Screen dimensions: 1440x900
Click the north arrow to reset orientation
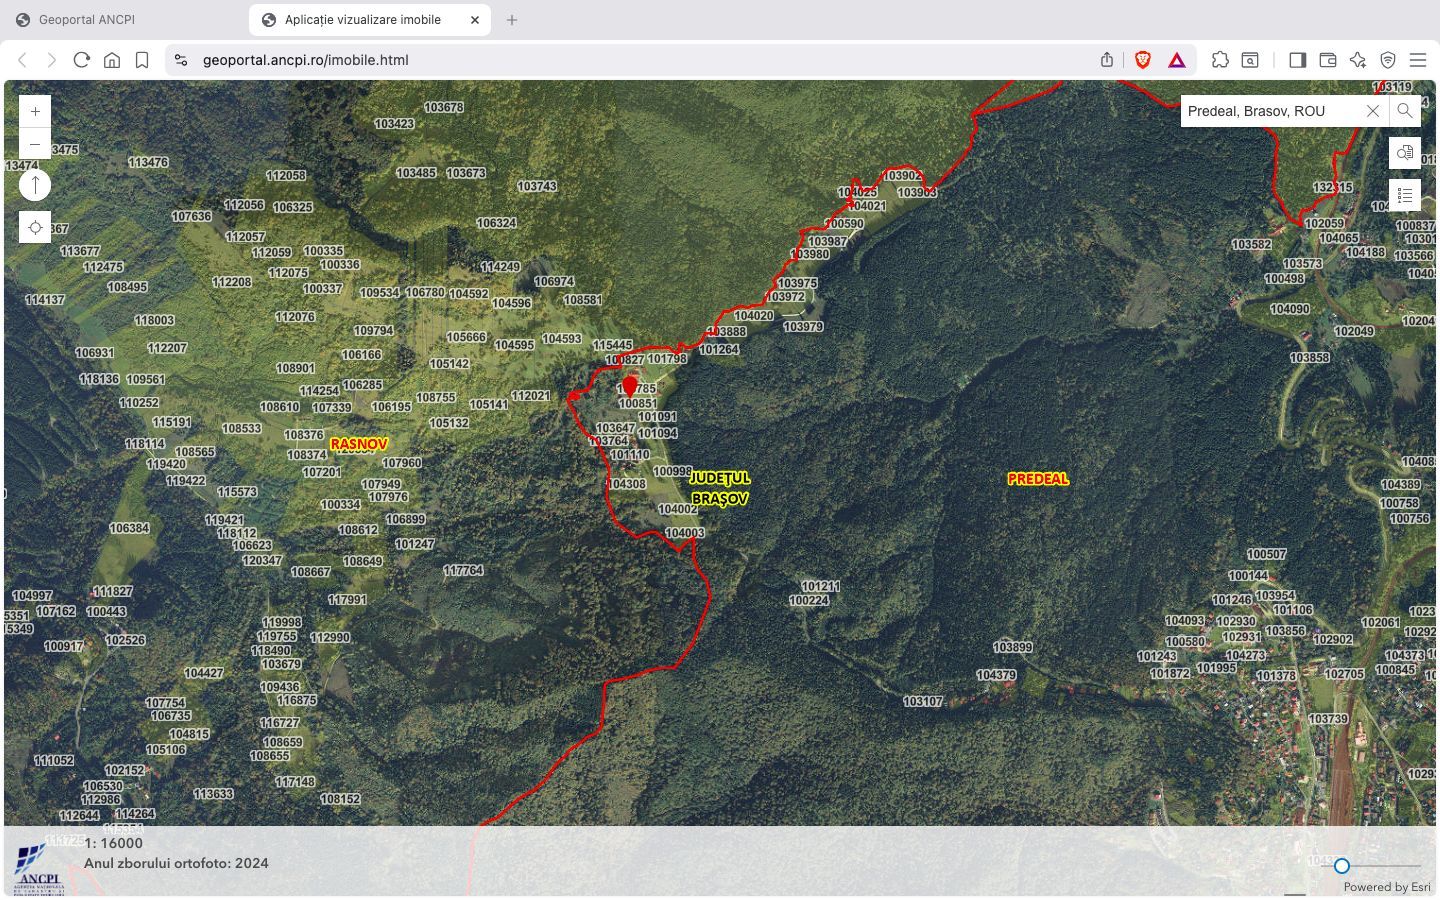35,184
